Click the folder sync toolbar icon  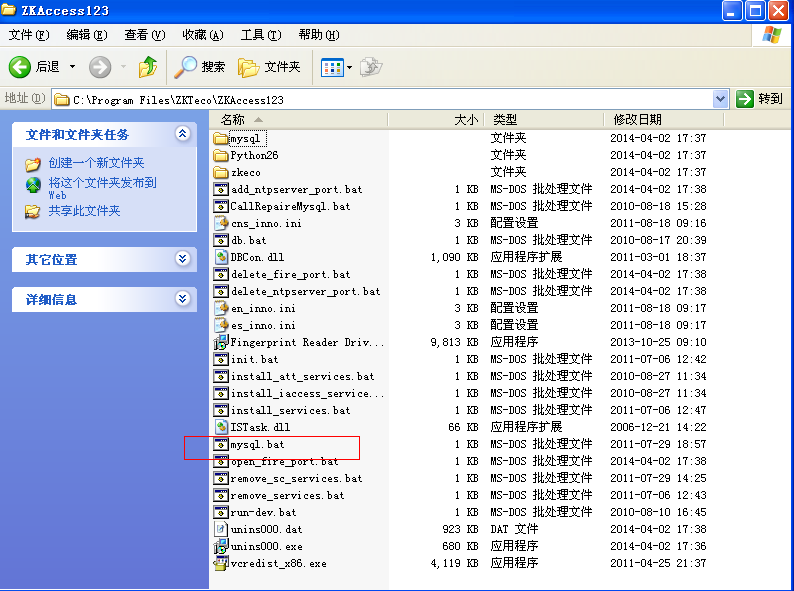[371, 67]
